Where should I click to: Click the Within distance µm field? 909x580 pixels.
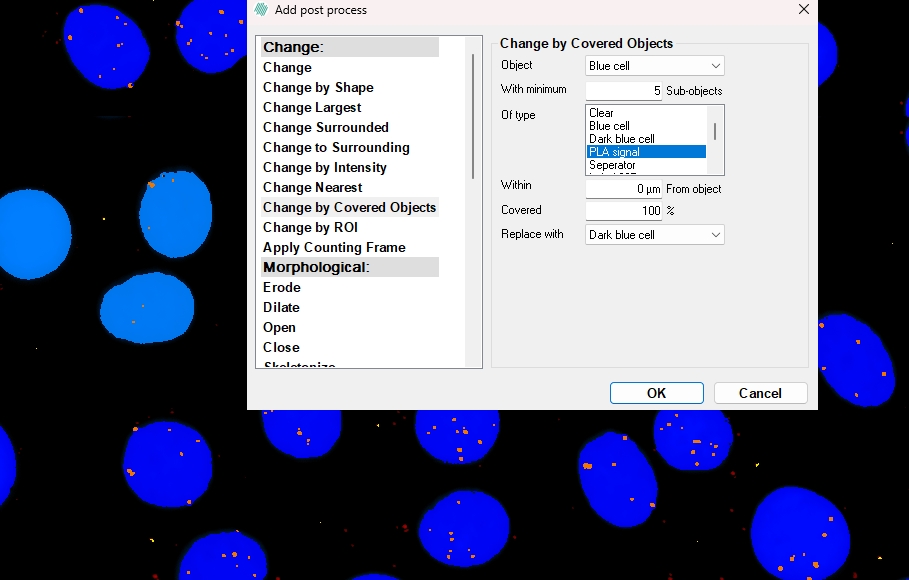[x=624, y=189]
